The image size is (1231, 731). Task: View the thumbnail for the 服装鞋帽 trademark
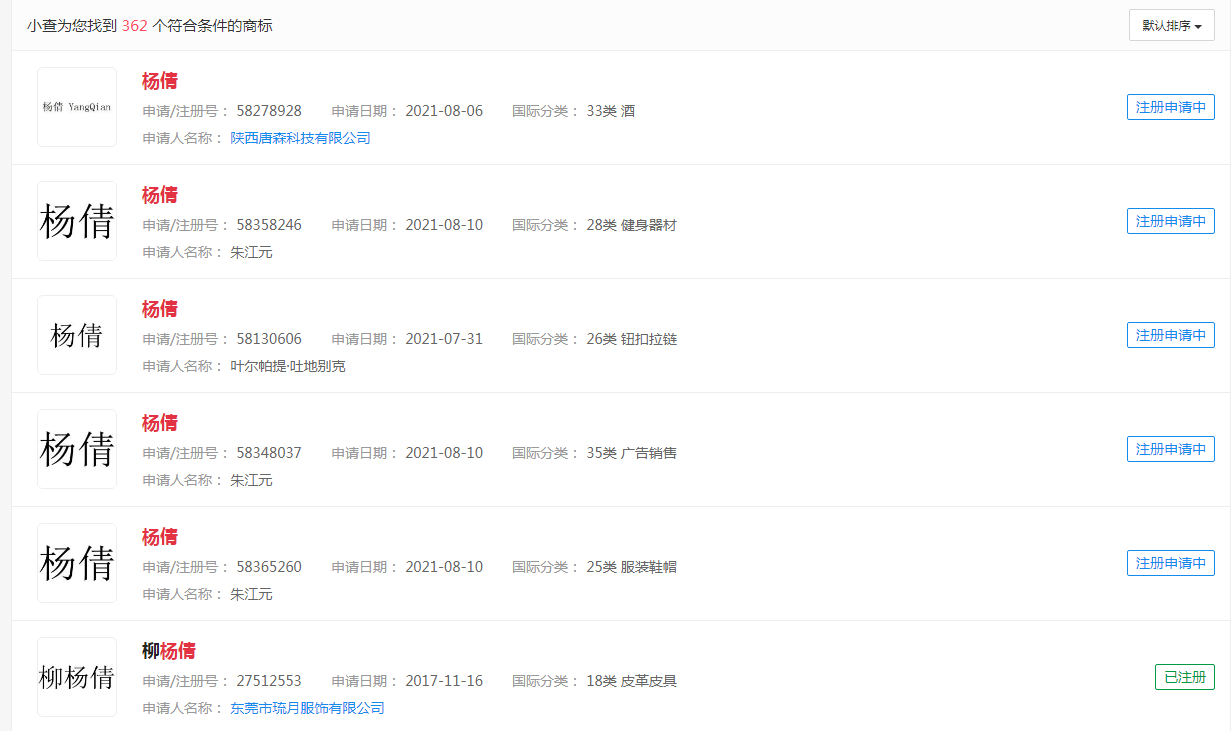[77, 563]
